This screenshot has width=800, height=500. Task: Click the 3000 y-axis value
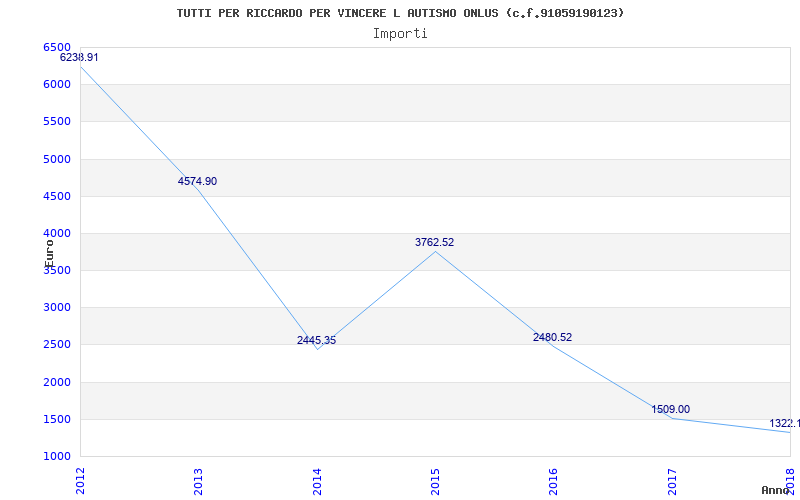(57, 308)
